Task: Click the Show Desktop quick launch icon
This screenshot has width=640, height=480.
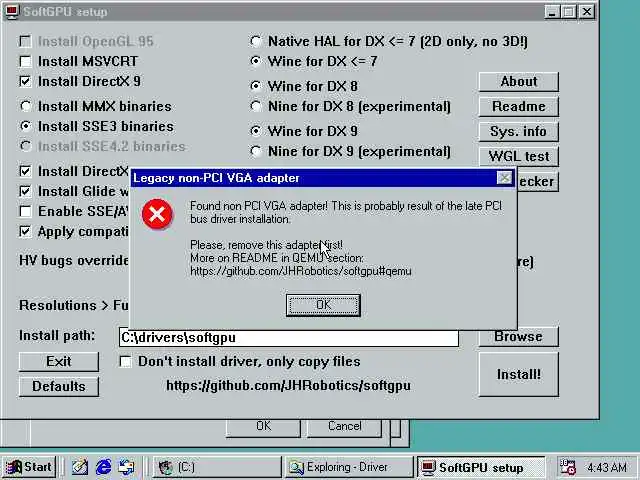Action: (80, 467)
